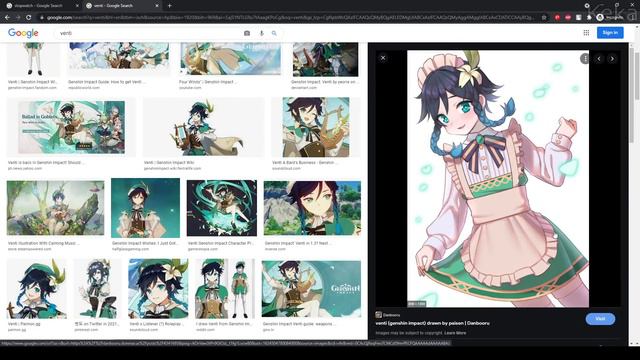
Task: Open 'Venti x Listener Roleplay' thumbnail
Action: point(158,288)
